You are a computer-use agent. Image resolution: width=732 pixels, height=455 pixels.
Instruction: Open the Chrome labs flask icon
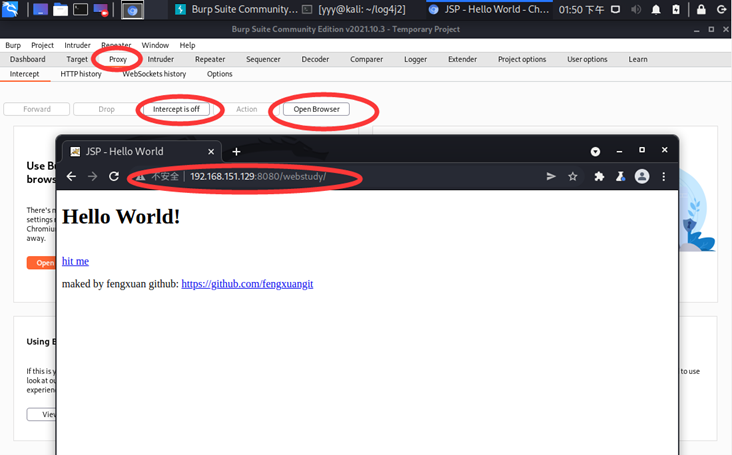[620, 176]
